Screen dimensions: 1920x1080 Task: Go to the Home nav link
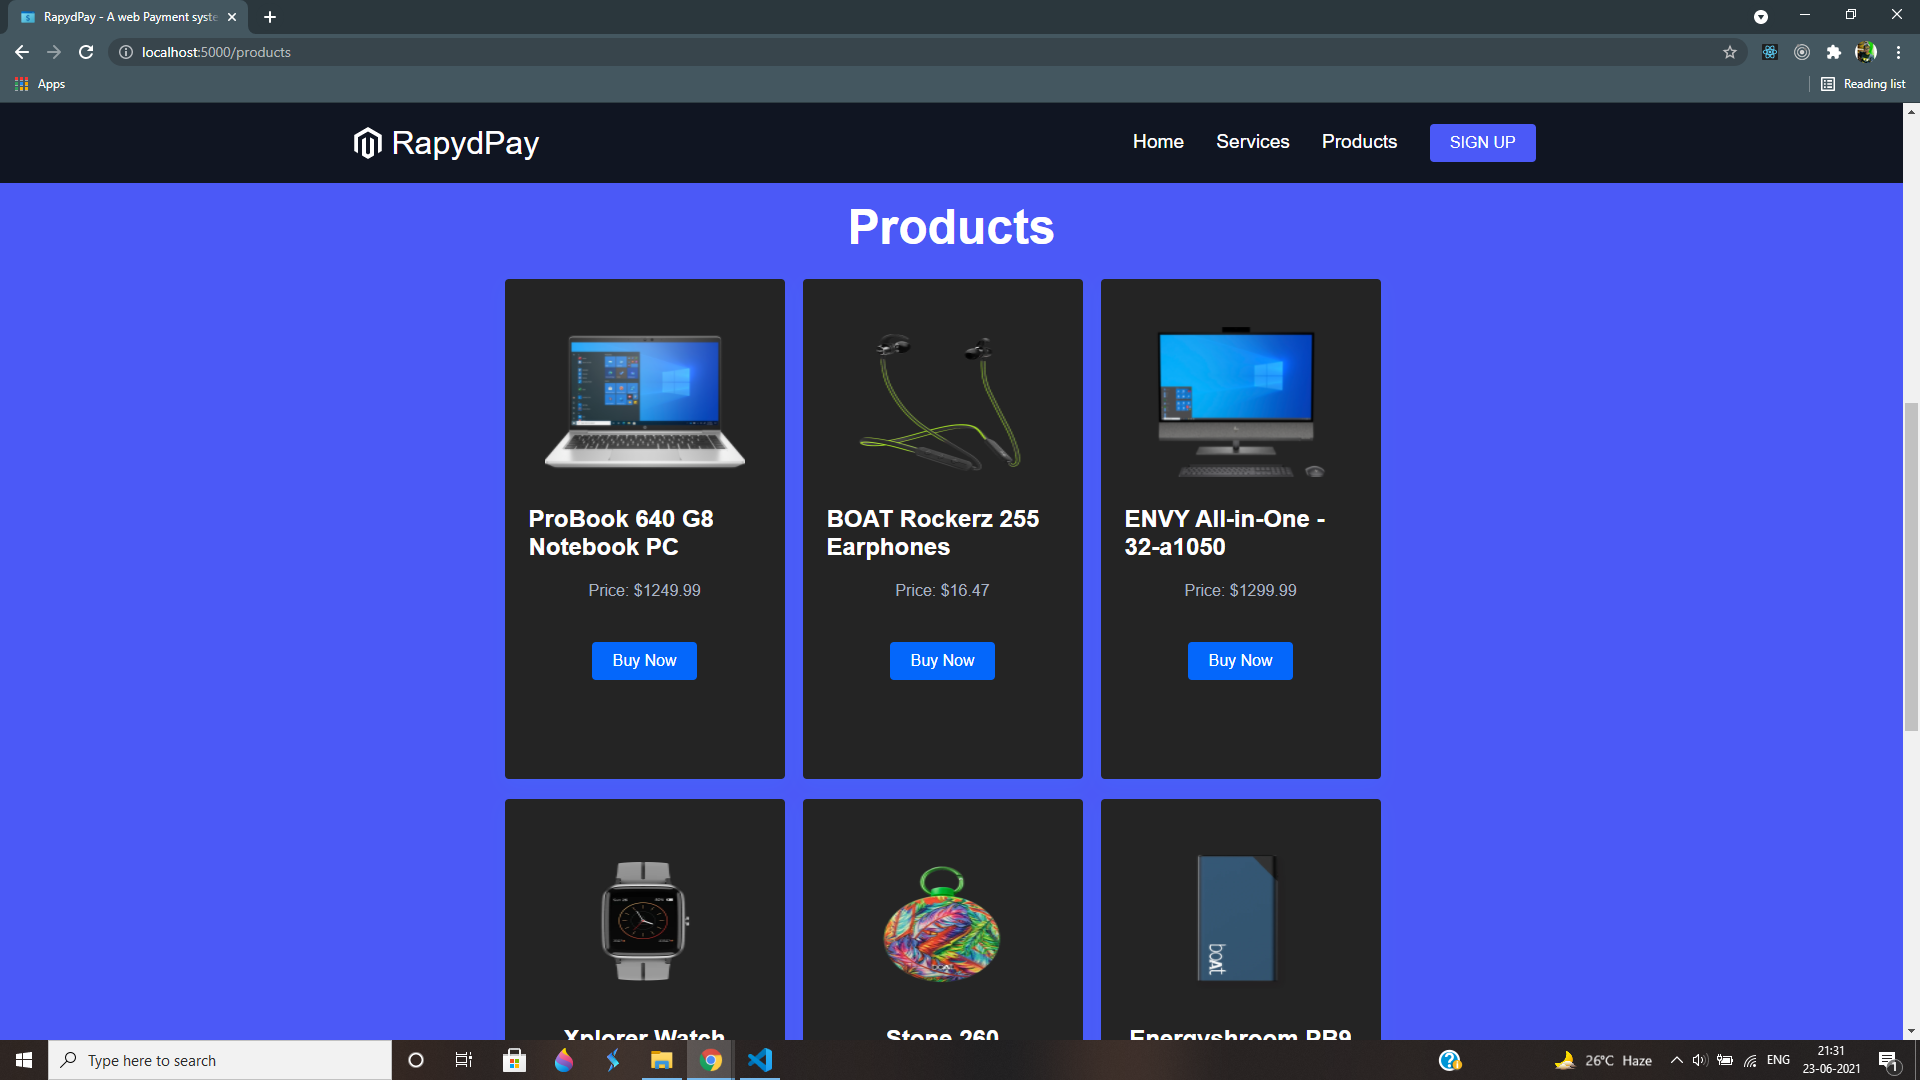click(1158, 142)
